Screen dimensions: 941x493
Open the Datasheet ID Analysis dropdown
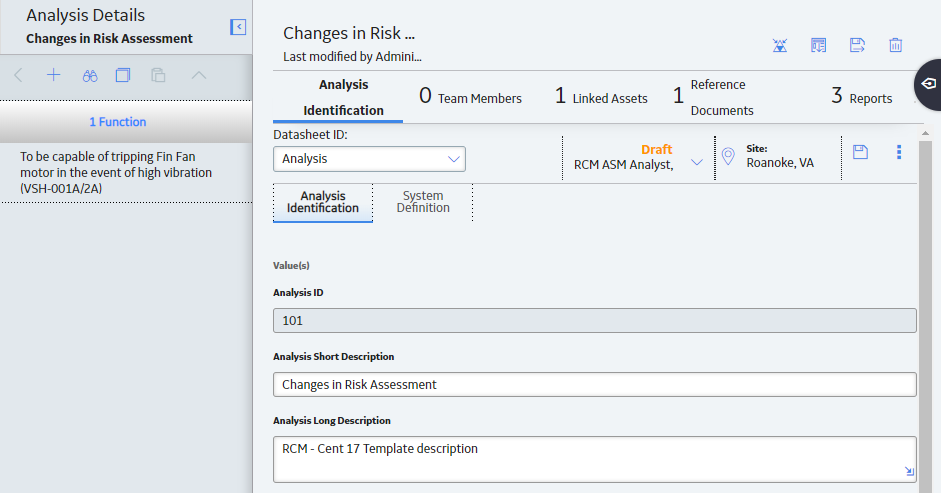pos(369,159)
